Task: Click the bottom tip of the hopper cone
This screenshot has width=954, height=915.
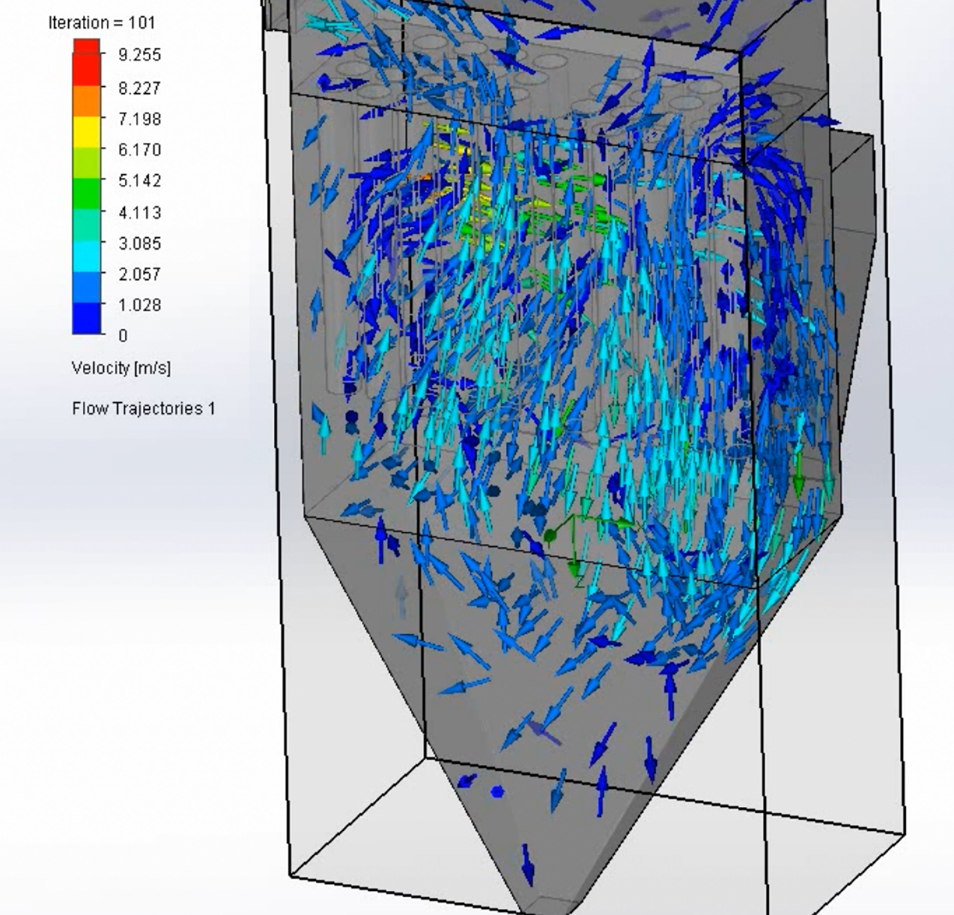Action: click(545, 906)
